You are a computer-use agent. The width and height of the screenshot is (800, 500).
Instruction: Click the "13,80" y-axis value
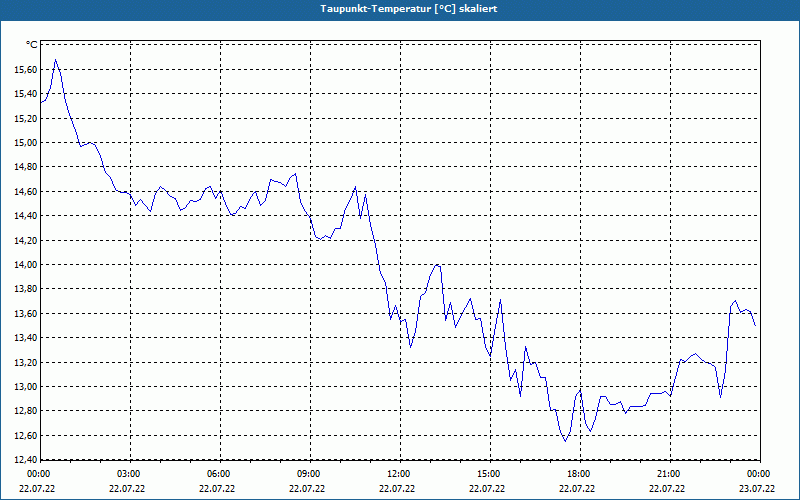tap(26, 289)
